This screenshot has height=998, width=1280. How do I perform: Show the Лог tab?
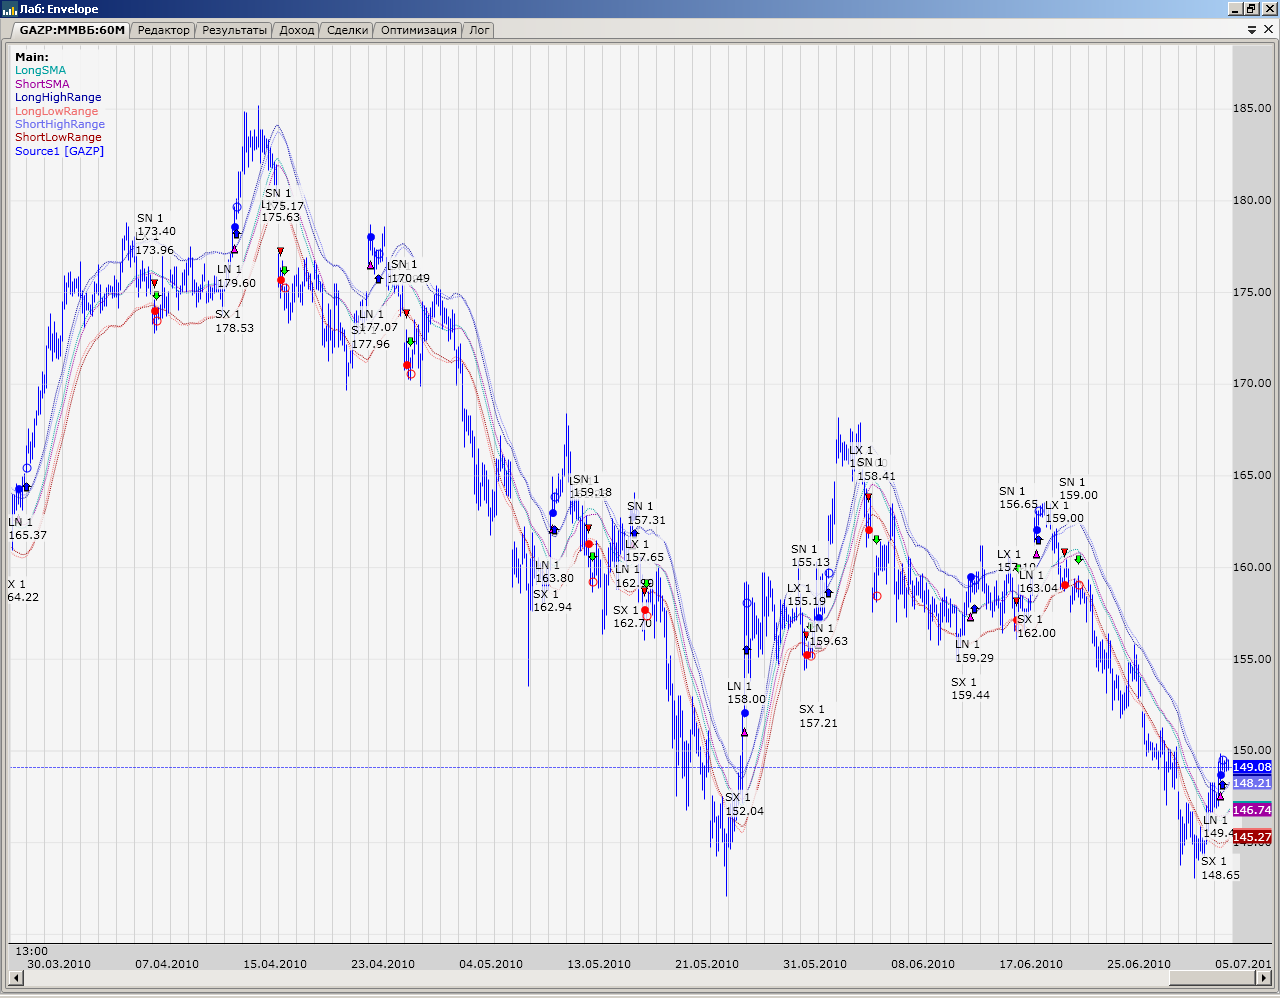480,30
